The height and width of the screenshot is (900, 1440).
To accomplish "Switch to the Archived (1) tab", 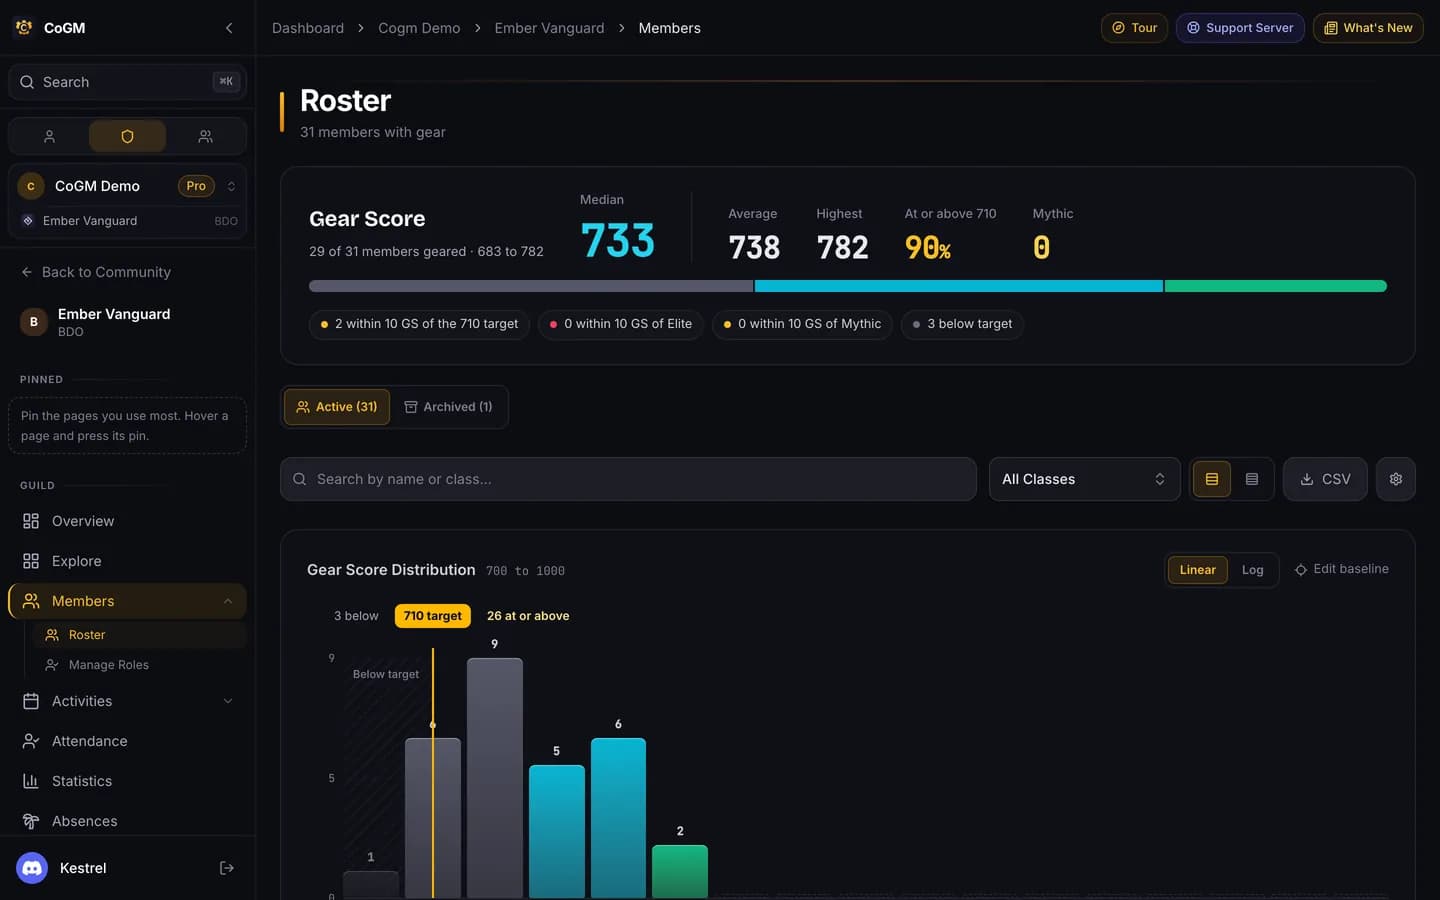I will [448, 407].
